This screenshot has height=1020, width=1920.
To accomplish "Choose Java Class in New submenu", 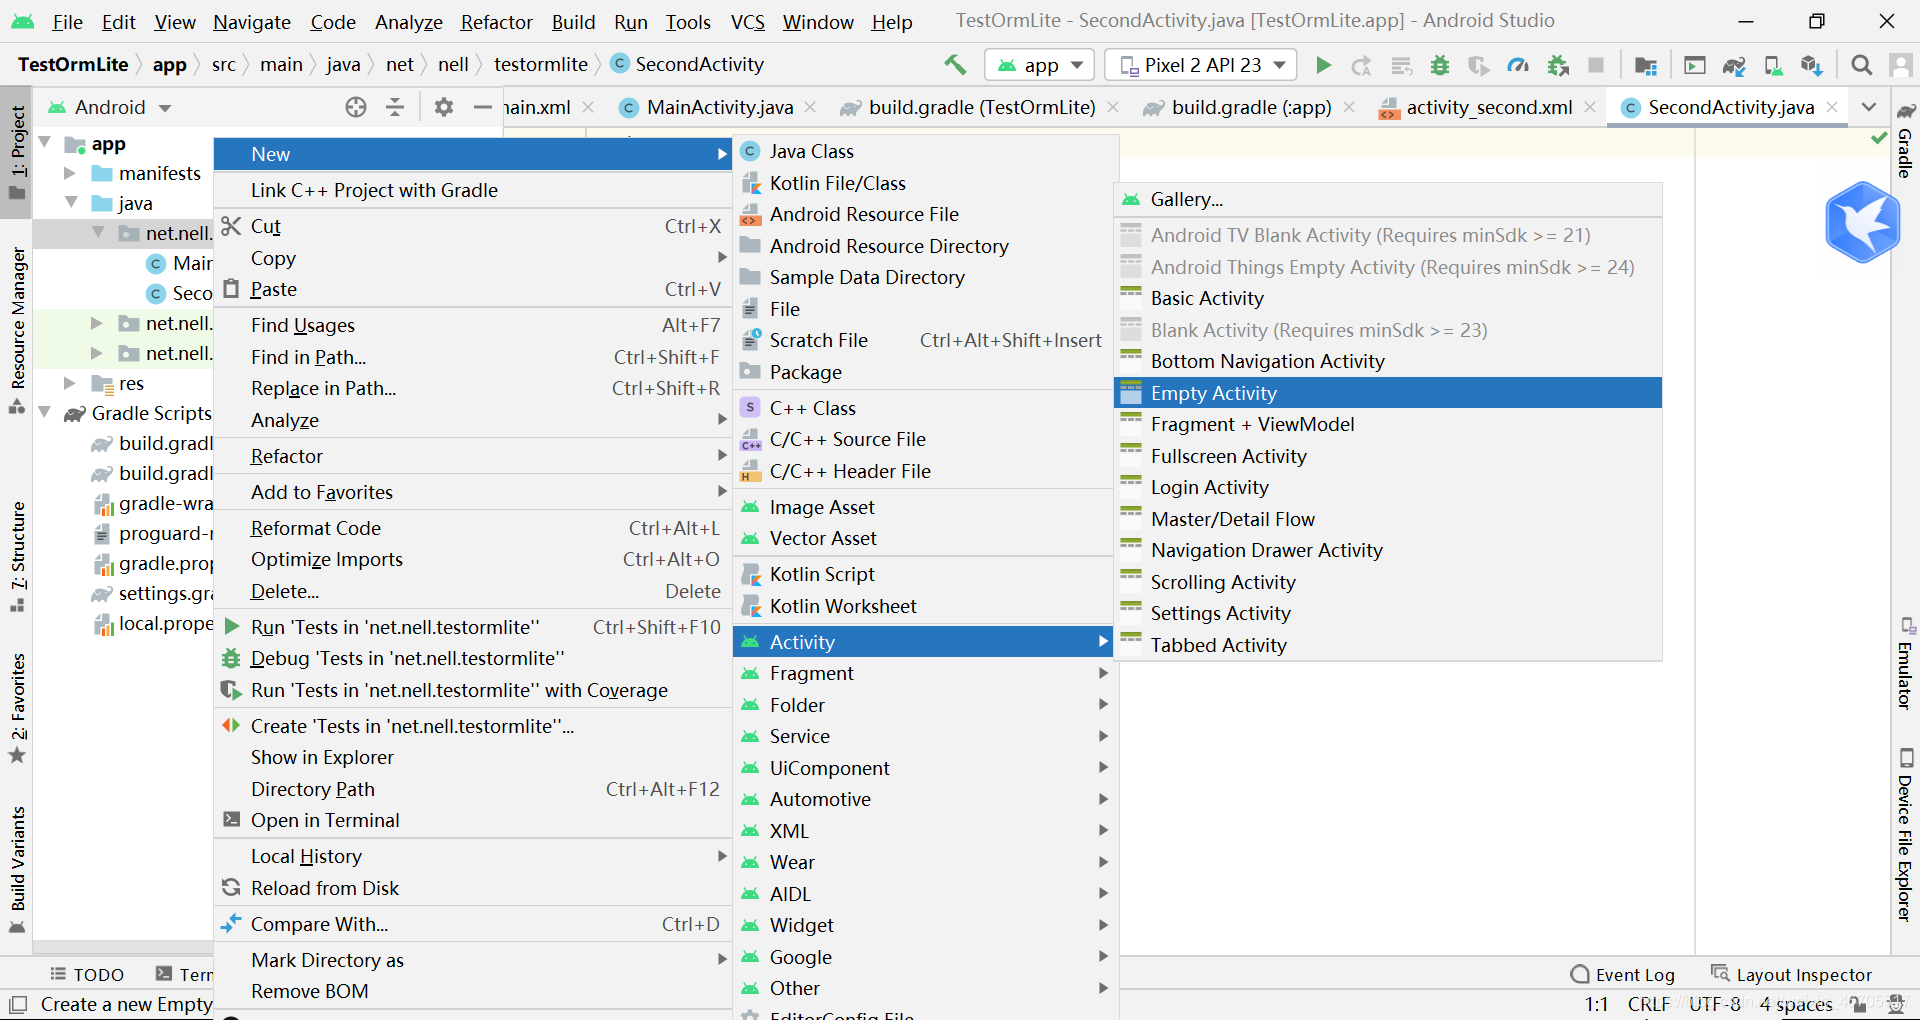I will (923, 151).
